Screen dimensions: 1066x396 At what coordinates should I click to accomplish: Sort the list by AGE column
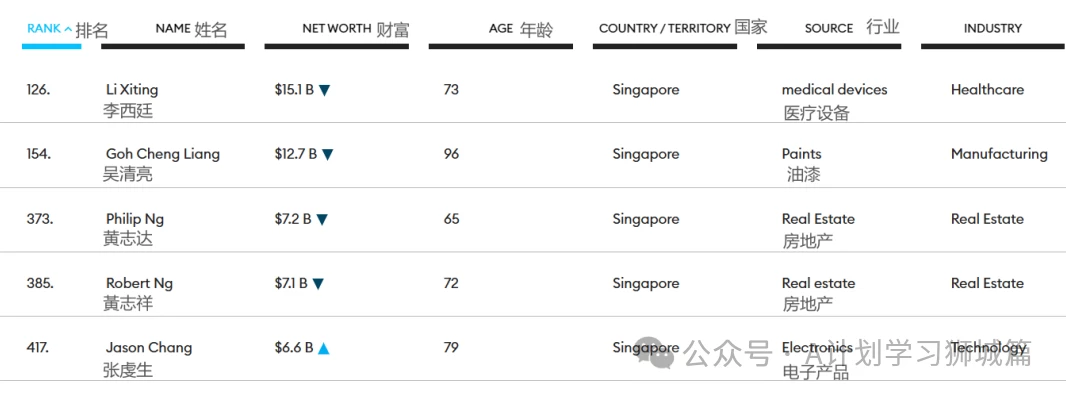coord(501,29)
